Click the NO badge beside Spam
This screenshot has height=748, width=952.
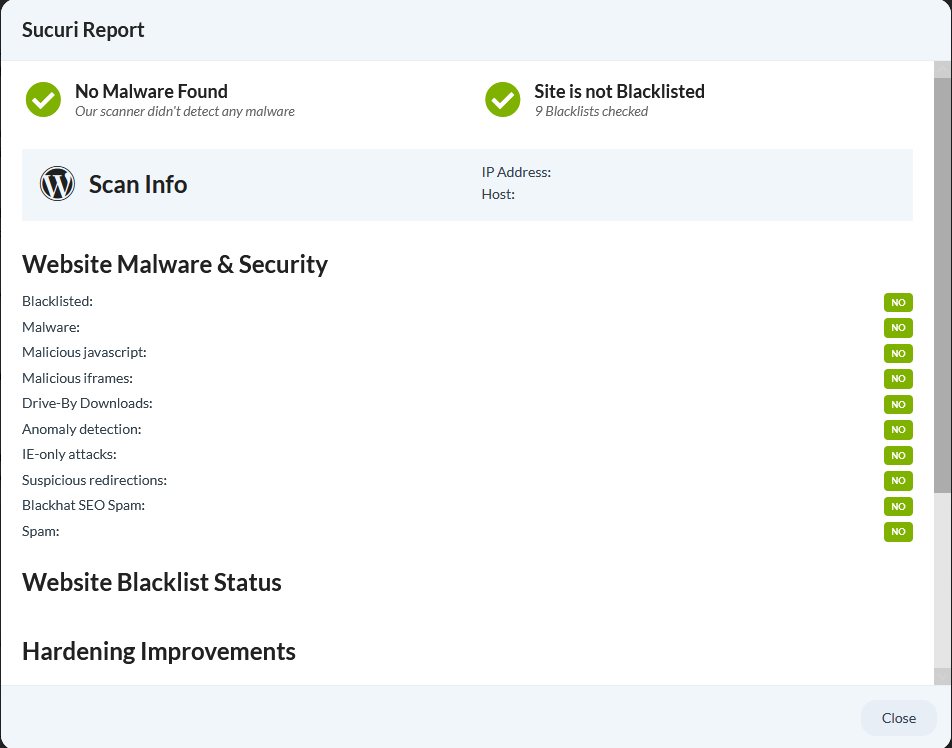pyautogui.click(x=898, y=531)
